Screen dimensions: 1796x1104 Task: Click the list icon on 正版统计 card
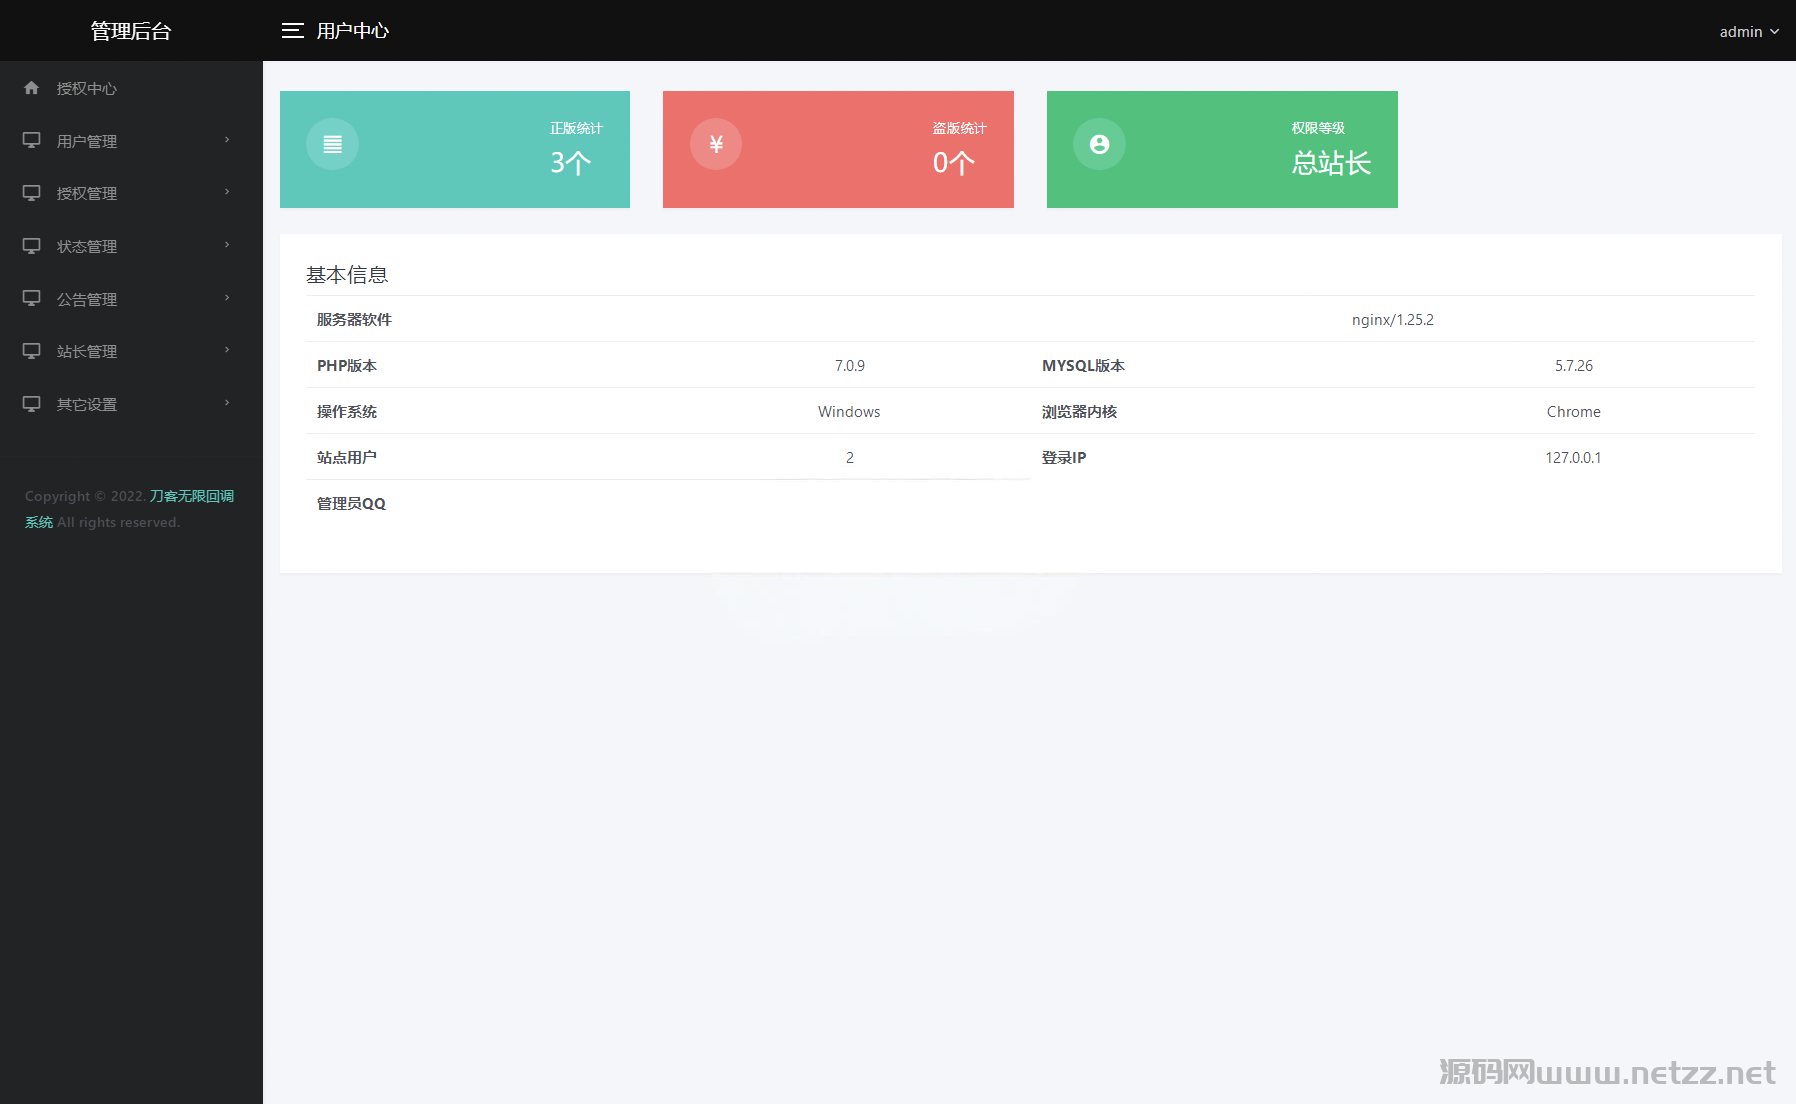333,144
